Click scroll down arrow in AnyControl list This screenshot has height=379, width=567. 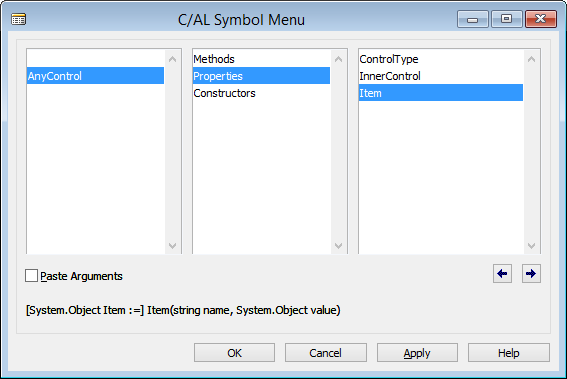pyautogui.click(x=172, y=246)
